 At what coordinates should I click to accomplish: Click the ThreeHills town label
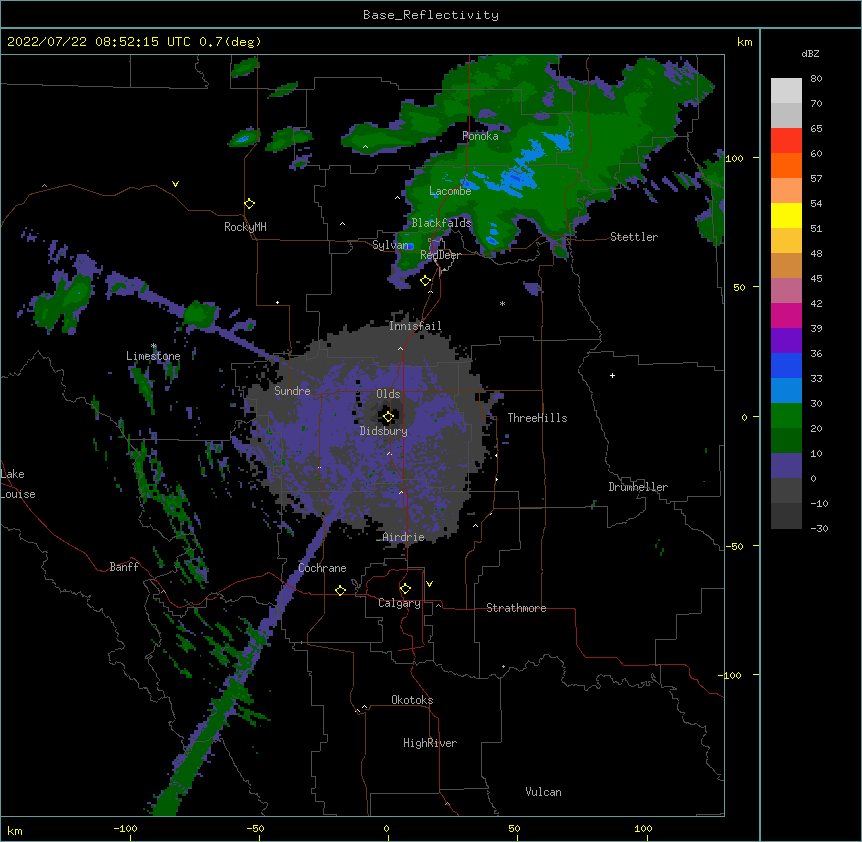pyautogui.click(x=537, y=418)
